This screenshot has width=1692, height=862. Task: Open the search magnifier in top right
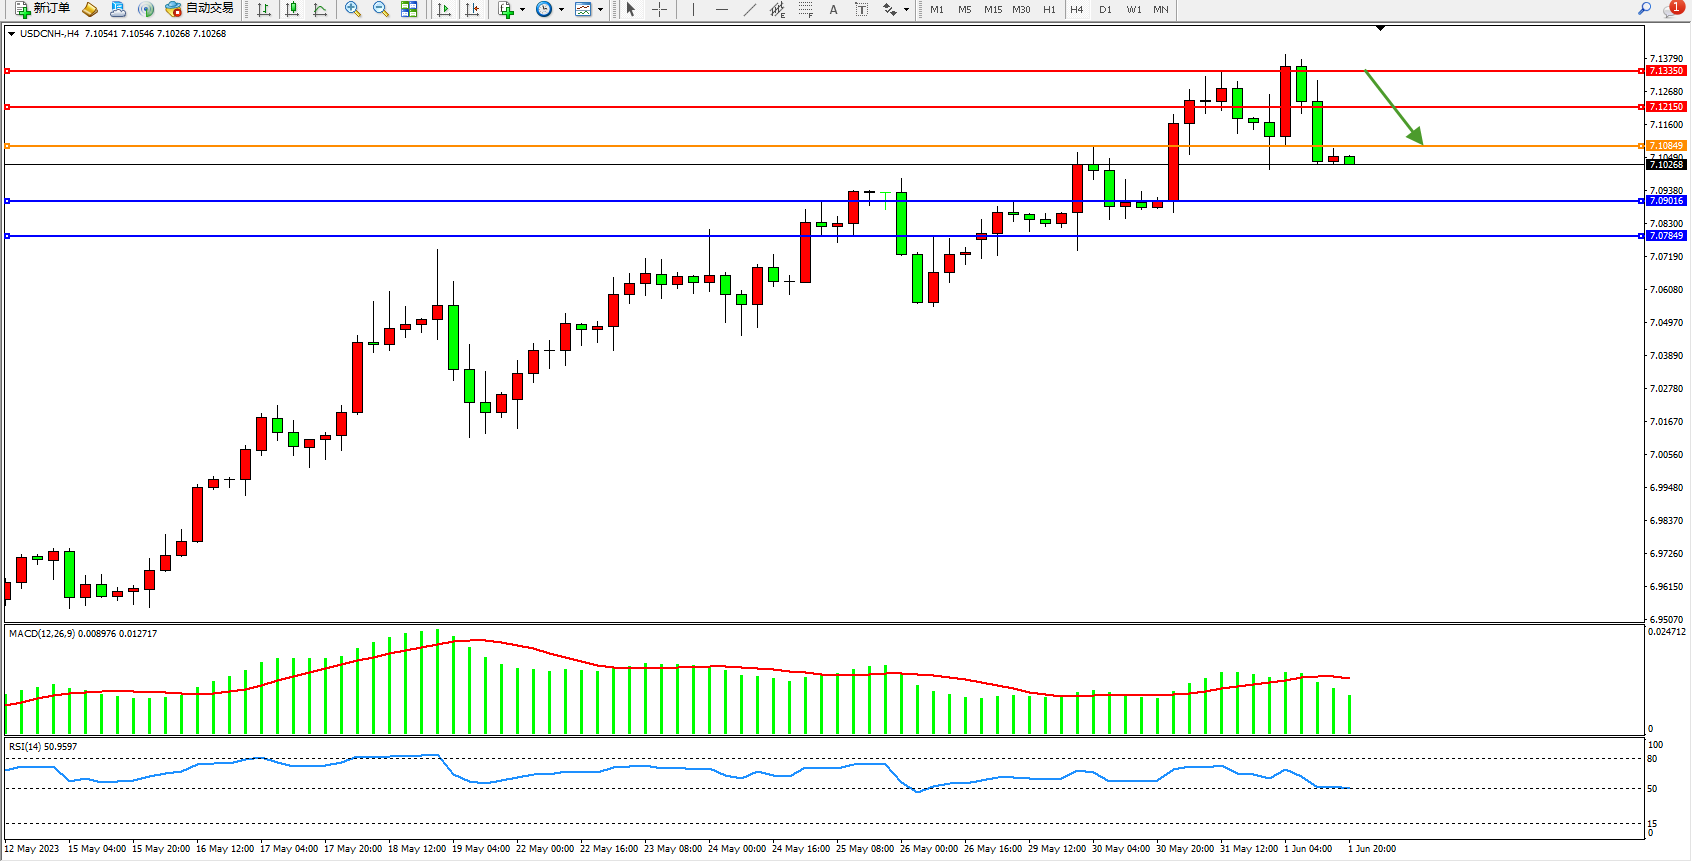click(x=1644, y=9)
